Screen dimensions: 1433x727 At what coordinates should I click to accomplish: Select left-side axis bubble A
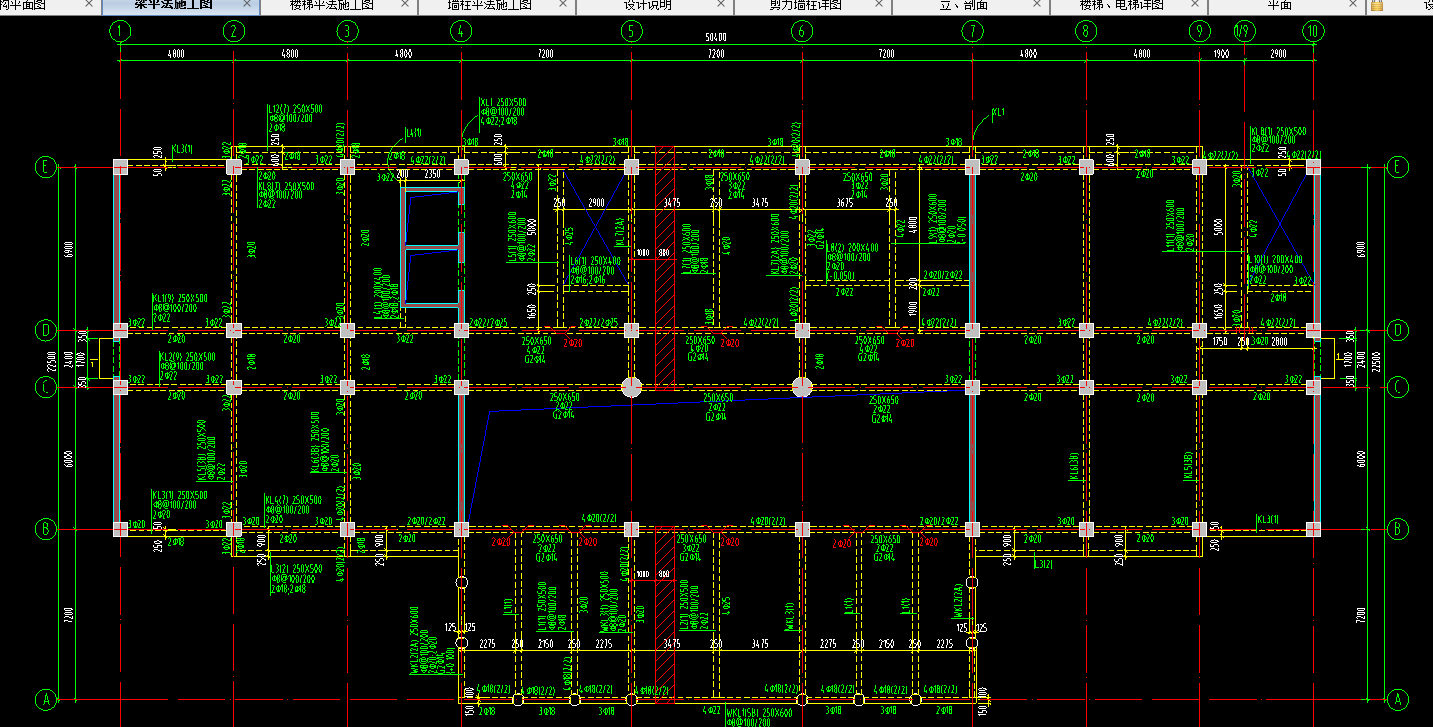pos(44,698)
